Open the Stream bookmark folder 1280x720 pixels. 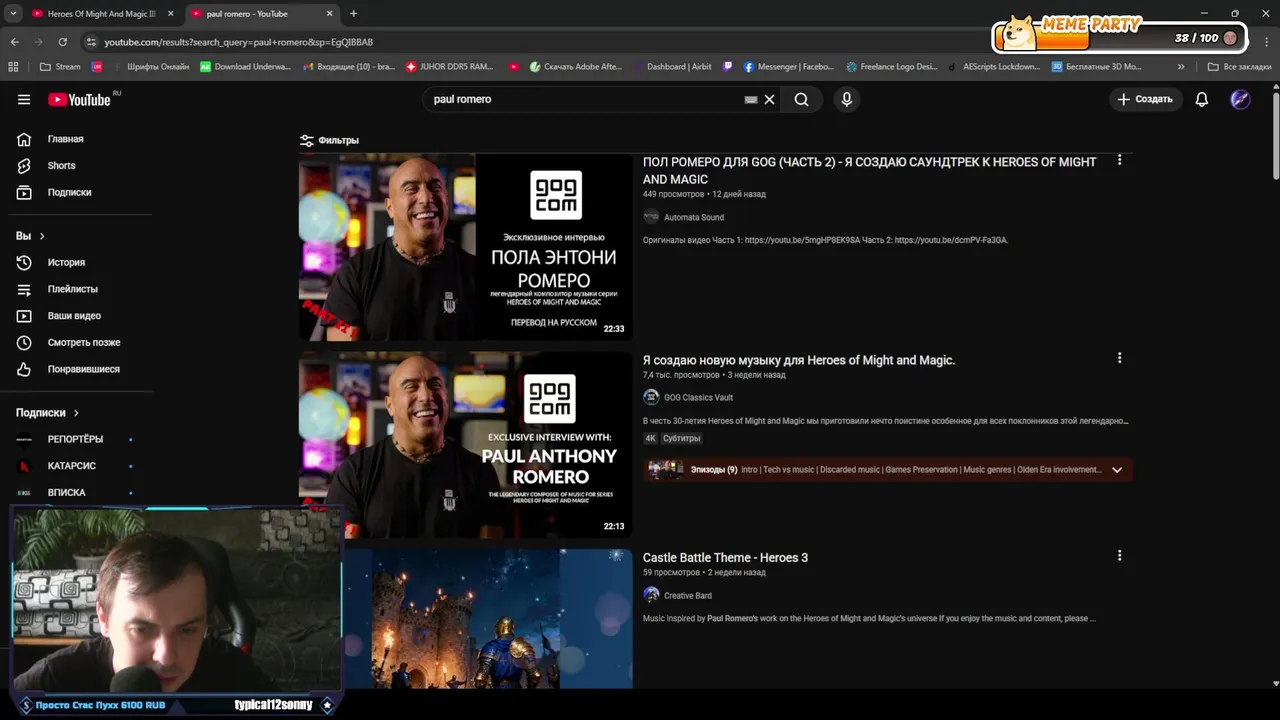(x=60, y=67)
